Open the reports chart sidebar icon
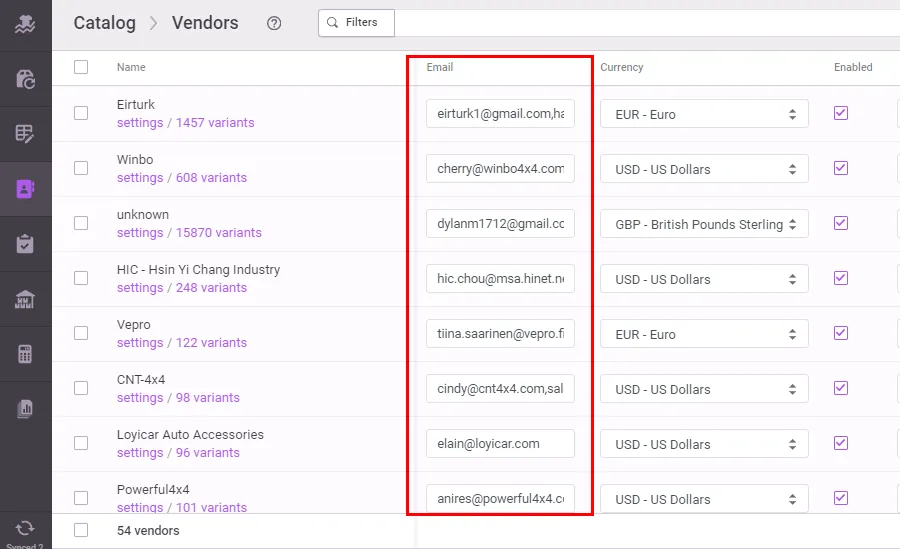Screen dimensions: 900x549 pos(25,408)
